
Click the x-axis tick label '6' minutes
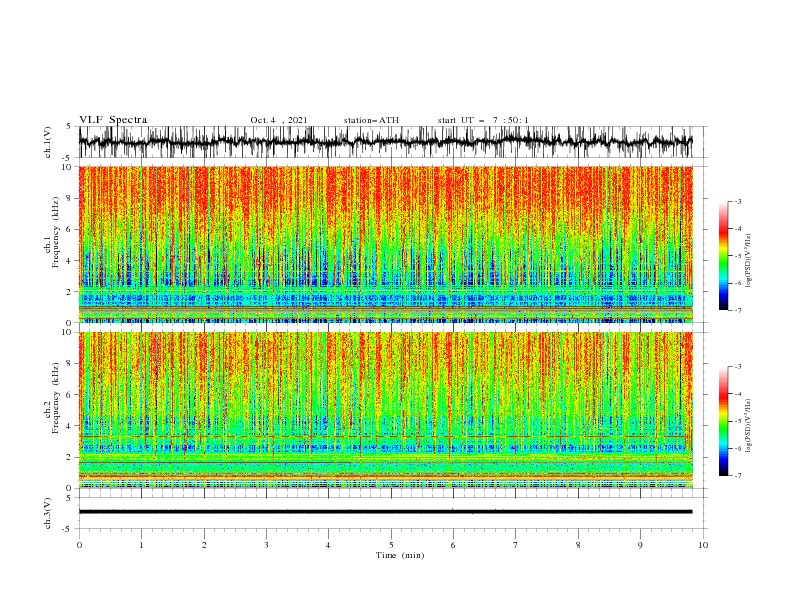[x=454, y=545]
